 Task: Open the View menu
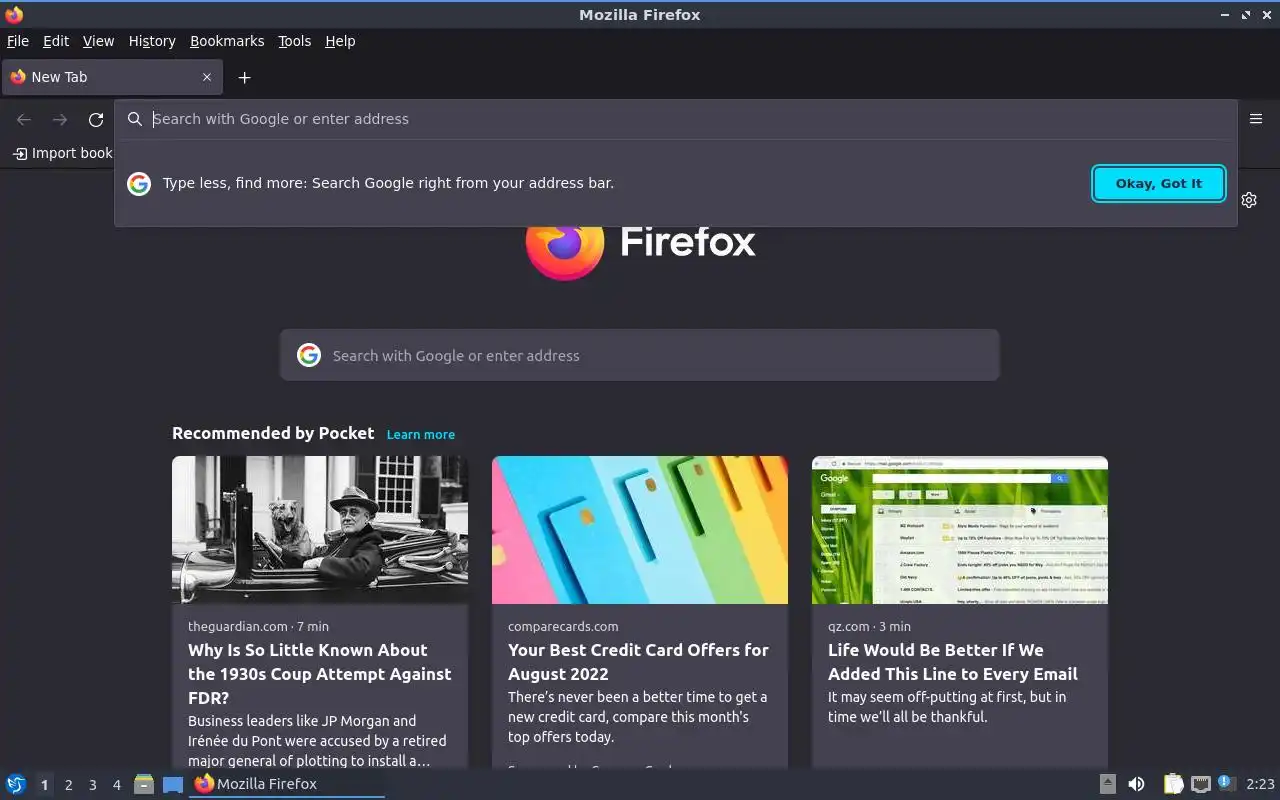click(98, 41)
